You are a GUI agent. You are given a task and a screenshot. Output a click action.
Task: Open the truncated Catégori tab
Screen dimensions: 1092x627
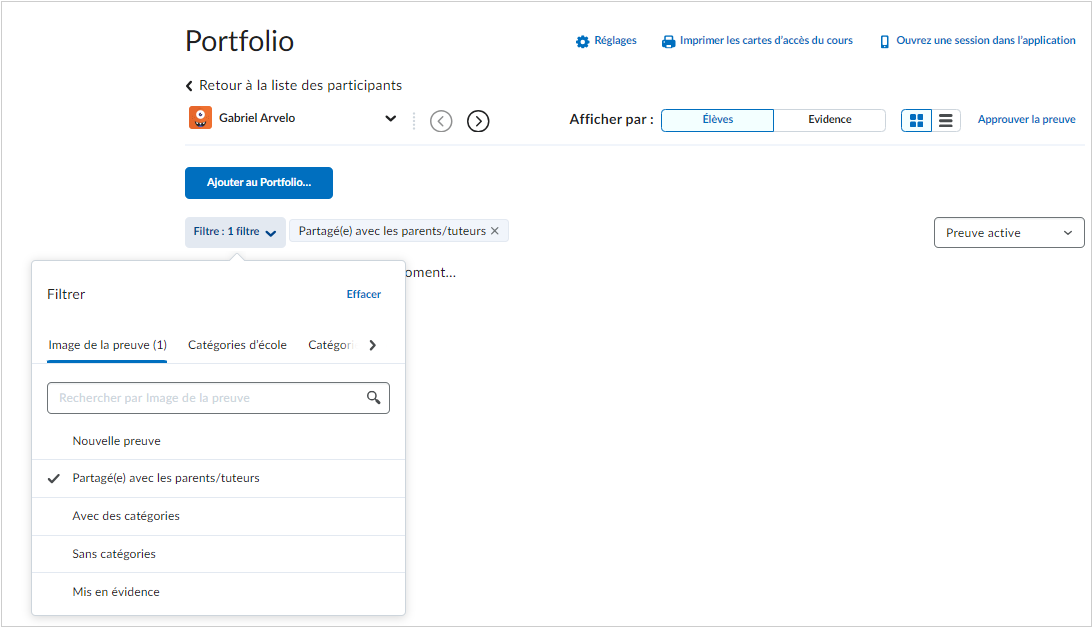point(332,345)
